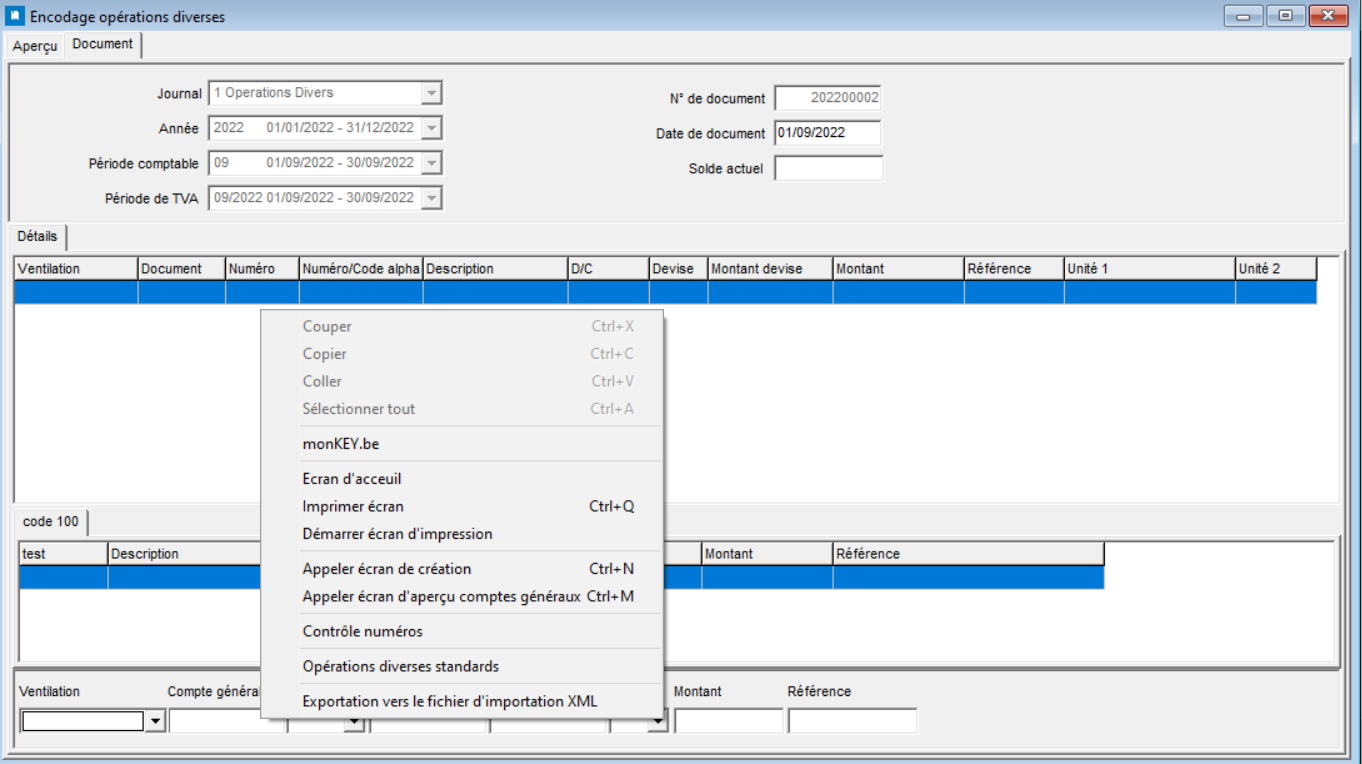Click the test column header
This screenshot has height=764, width=1362.
63,554
